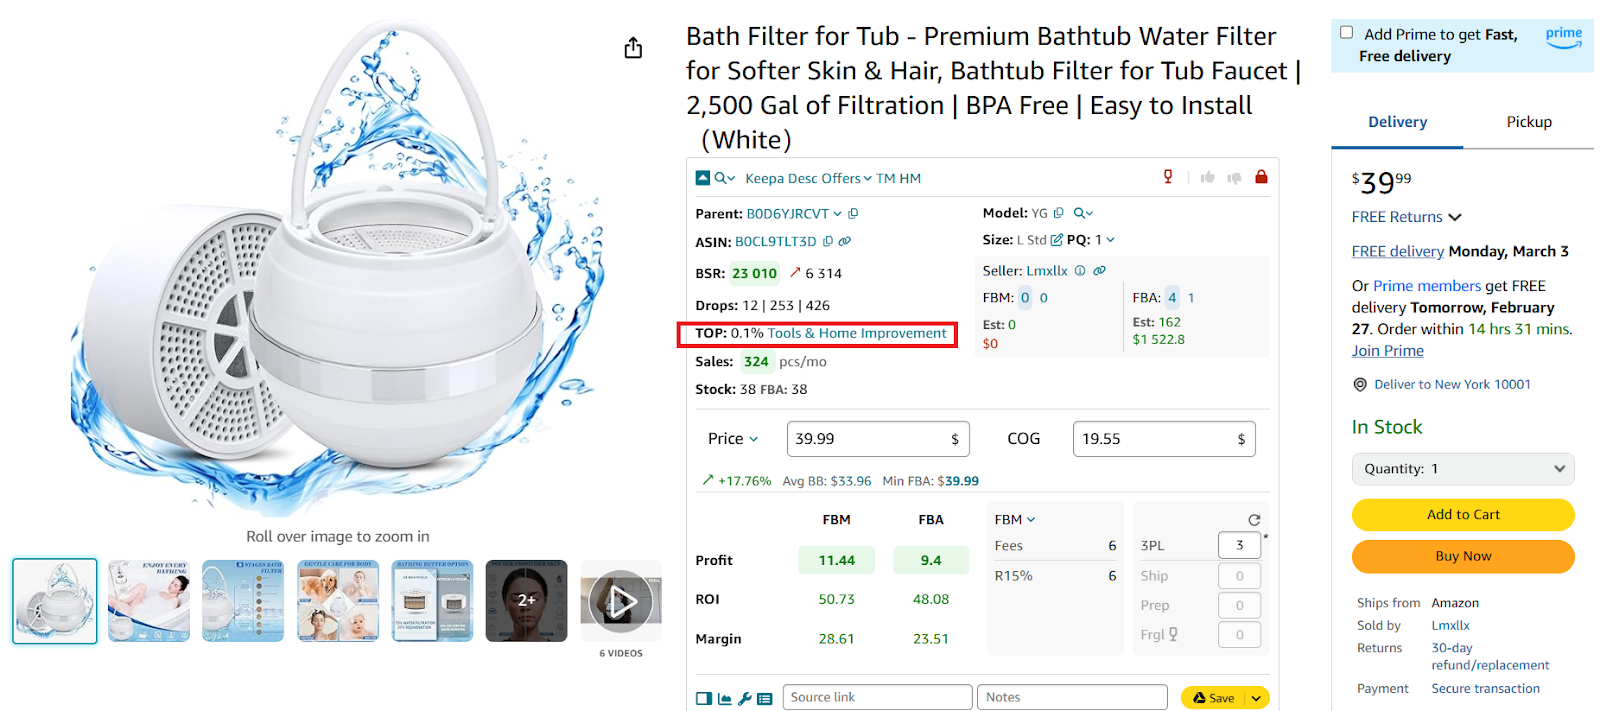Toggle the side panel icon

click(x=704, y=698)
